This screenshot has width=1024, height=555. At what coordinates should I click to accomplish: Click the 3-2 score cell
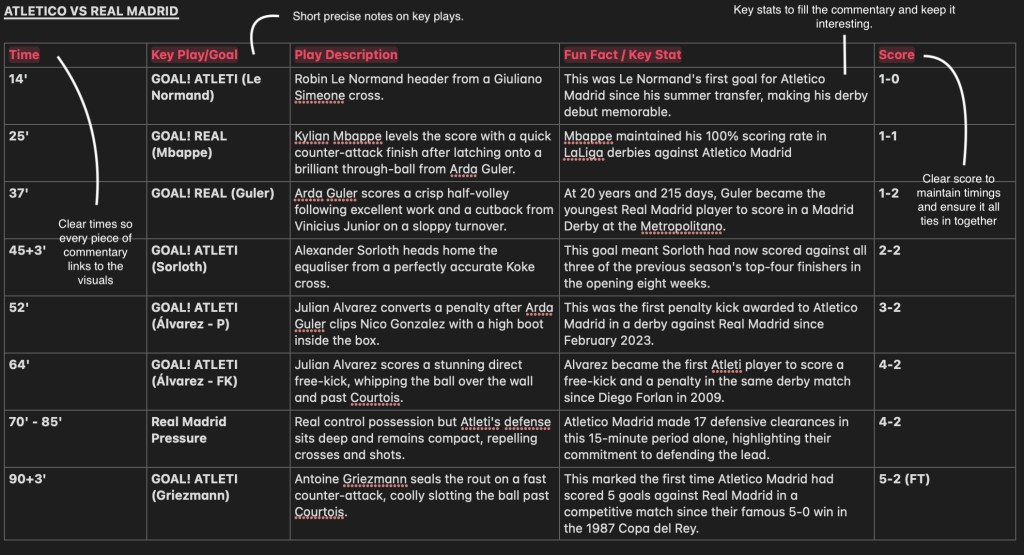tap(890, 307)
